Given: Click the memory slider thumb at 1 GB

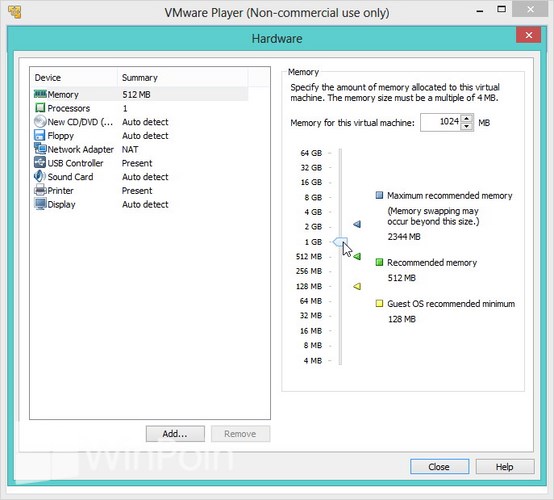Looking at the screenshot, I should pyautogui.click(x=340, y=242).
